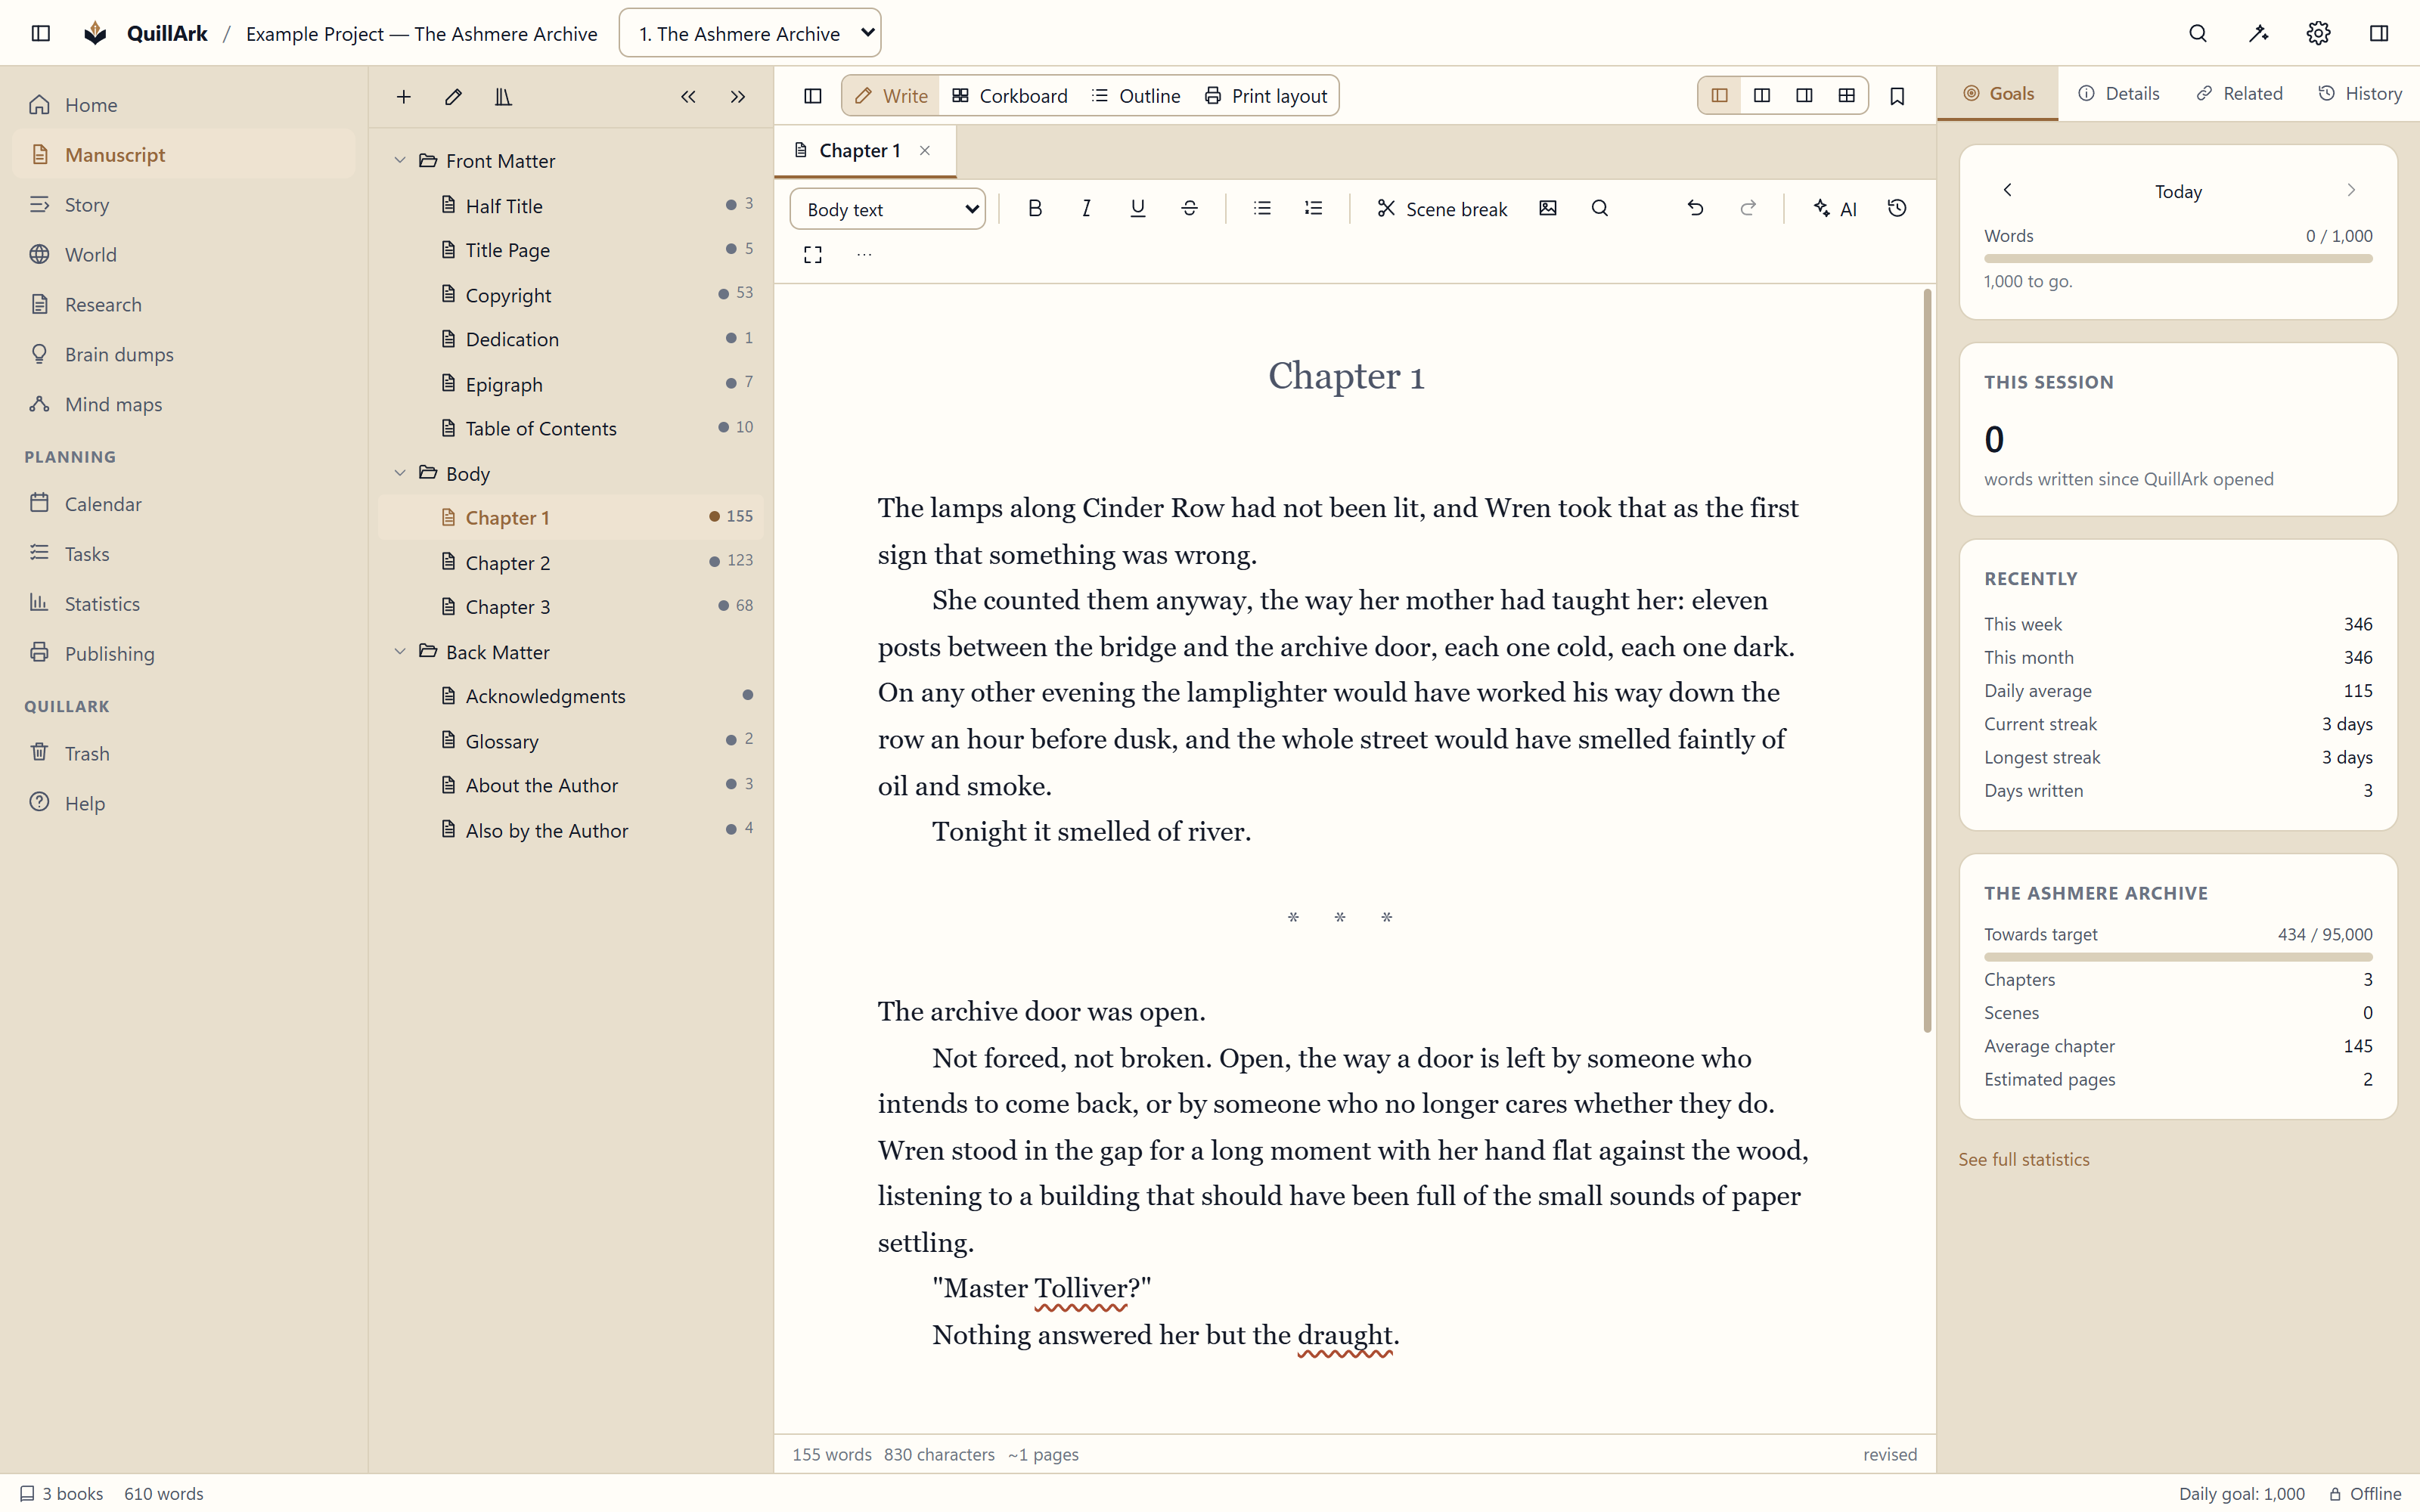Screen dimensions: 2420x1512
Task: Click the daily Words progress bar
Action: point(2178,259)
